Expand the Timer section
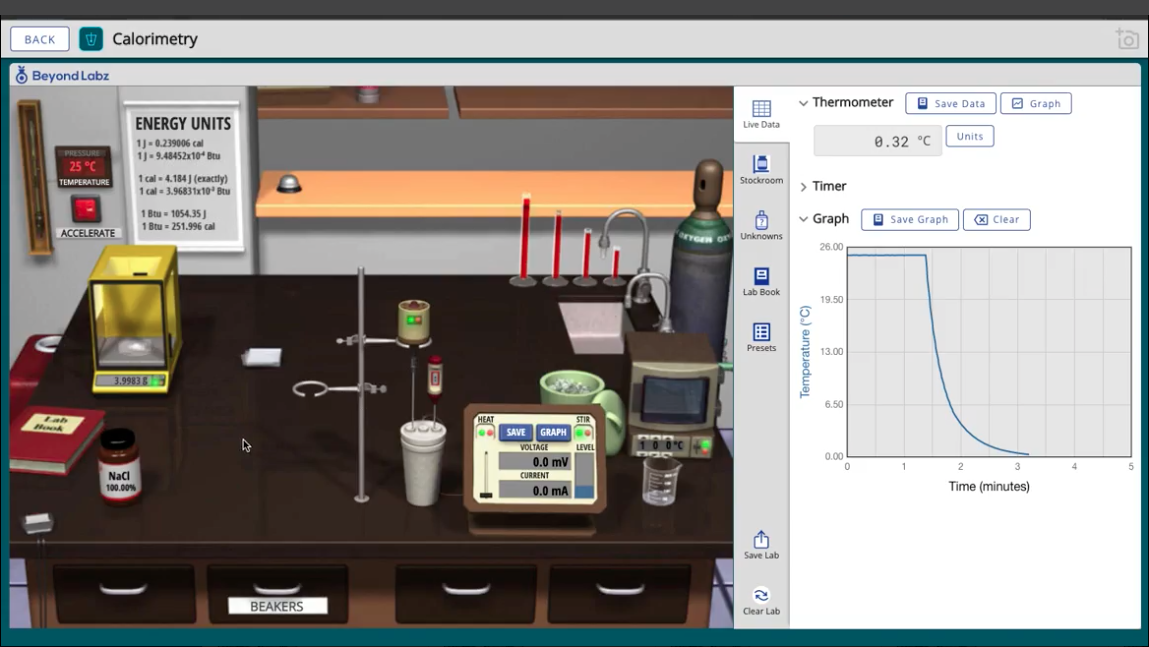This screenshot has width=1149, height=647. (x=804, y=186)
